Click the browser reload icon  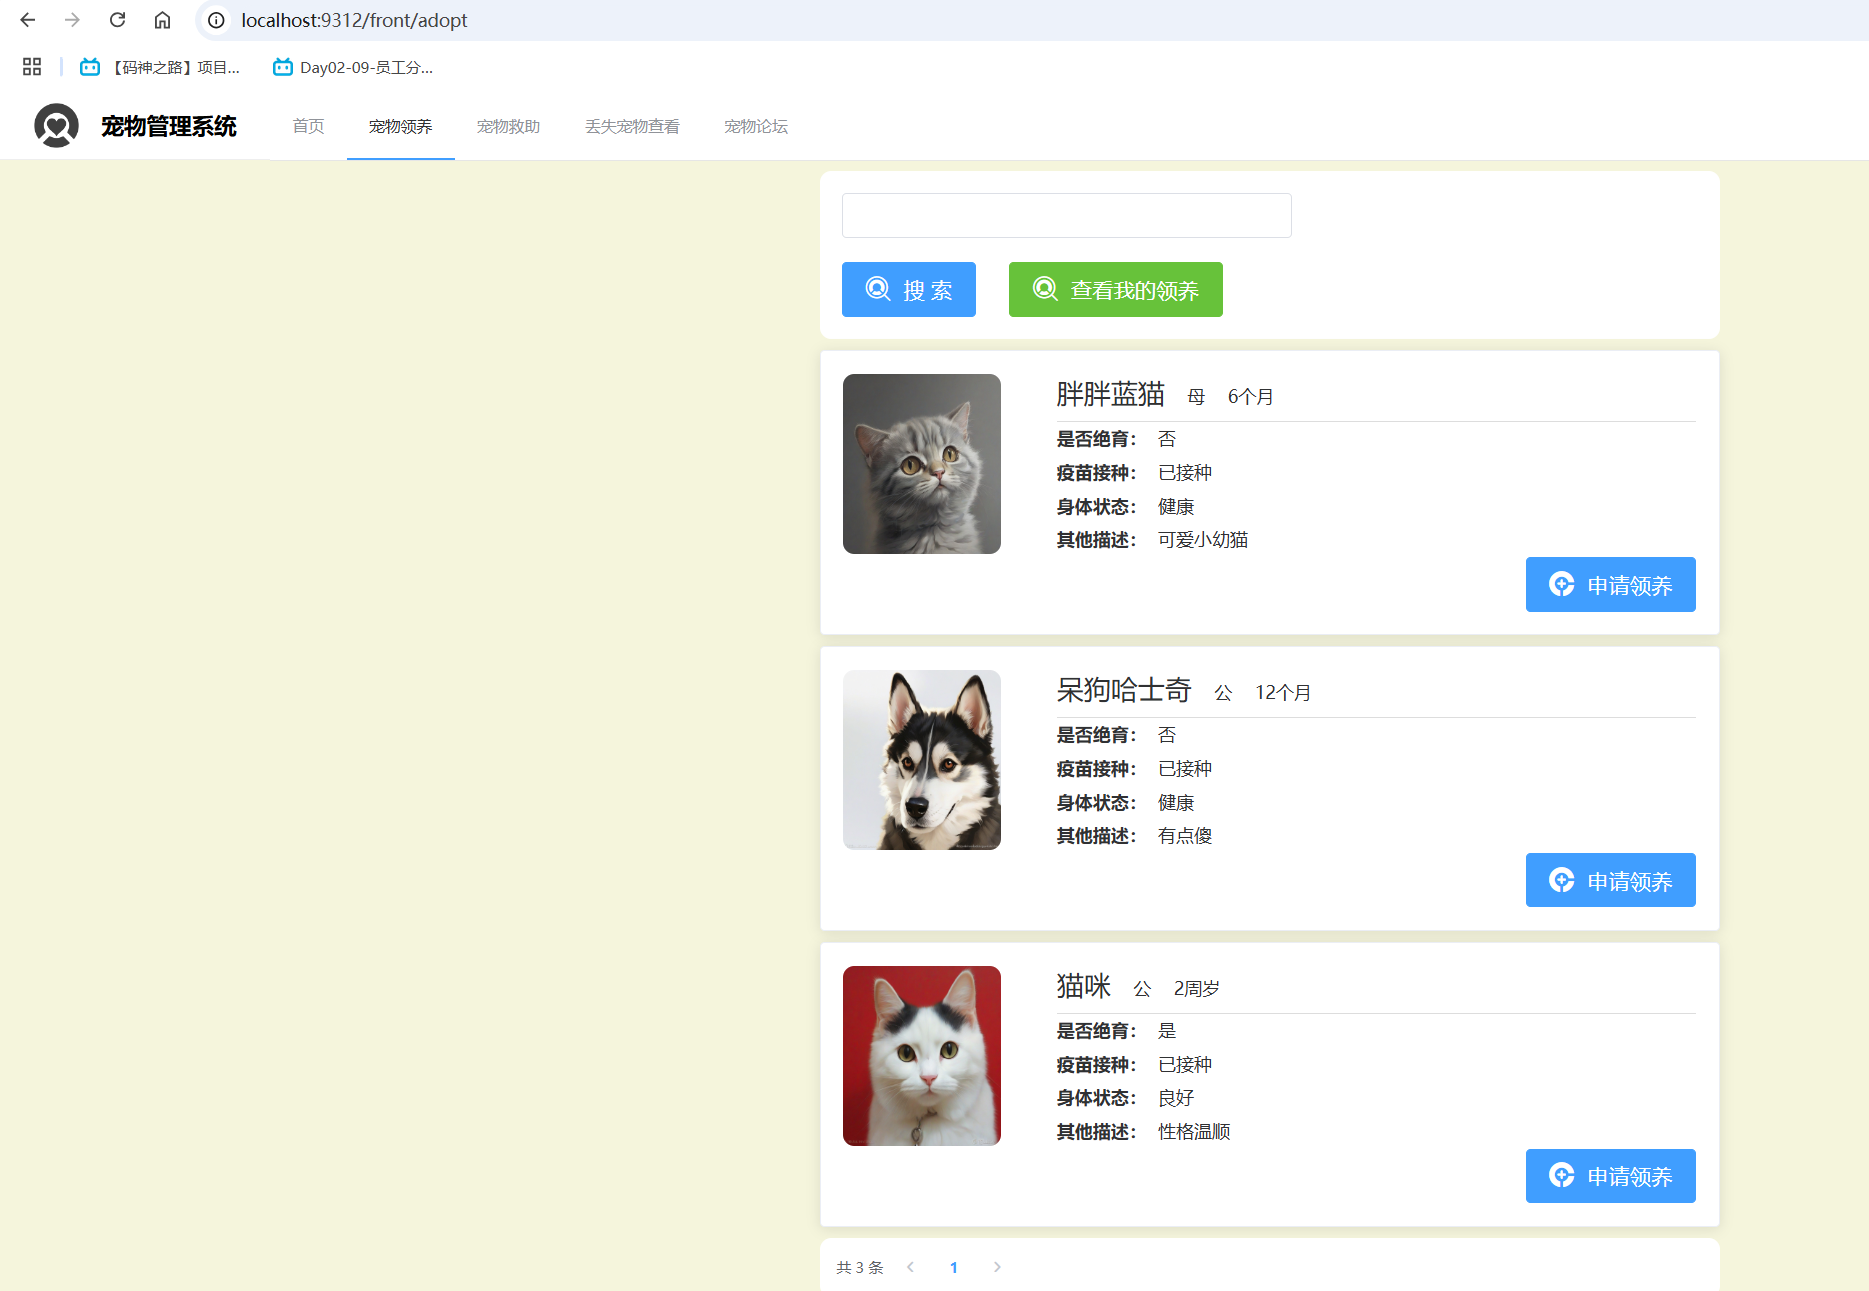coord(117,20)
